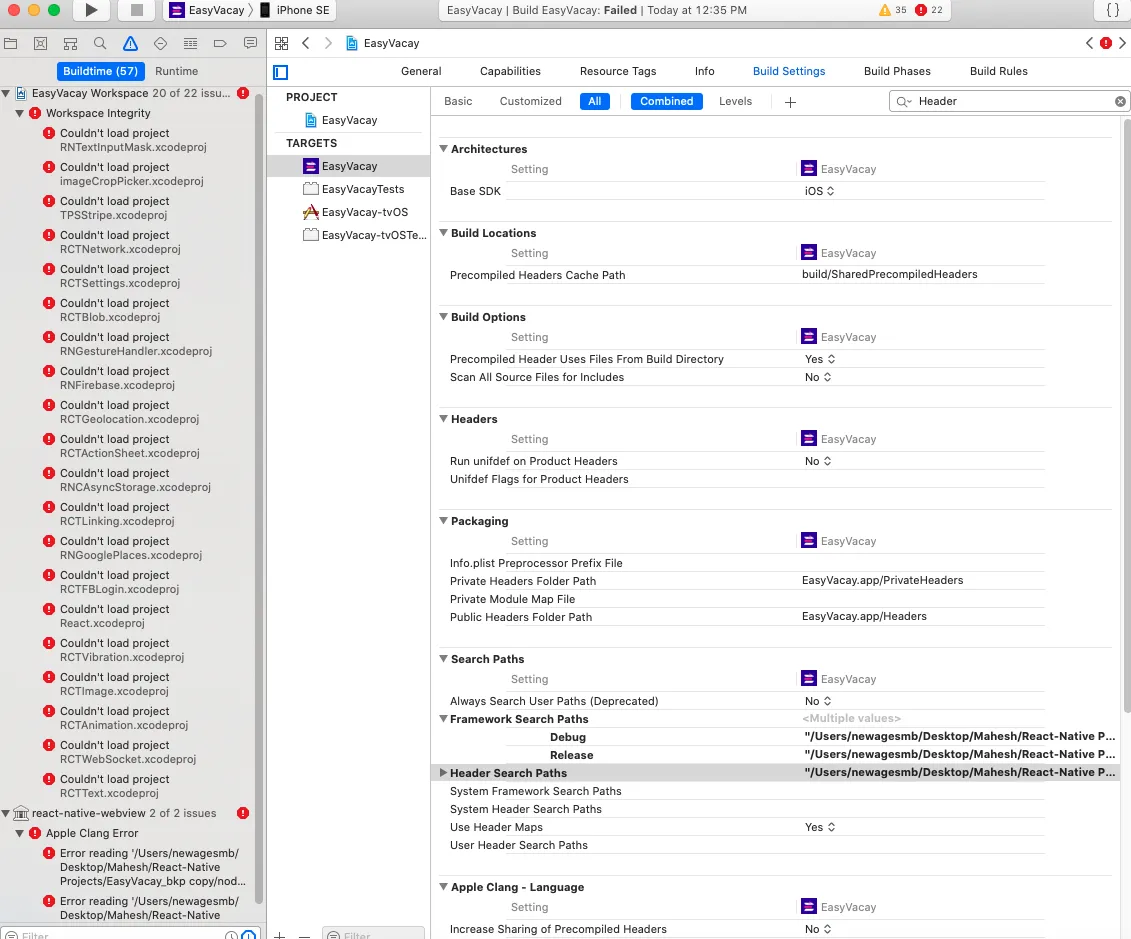Expand the Header Search Paths row

pyautogui.click(x=443, y=772)
